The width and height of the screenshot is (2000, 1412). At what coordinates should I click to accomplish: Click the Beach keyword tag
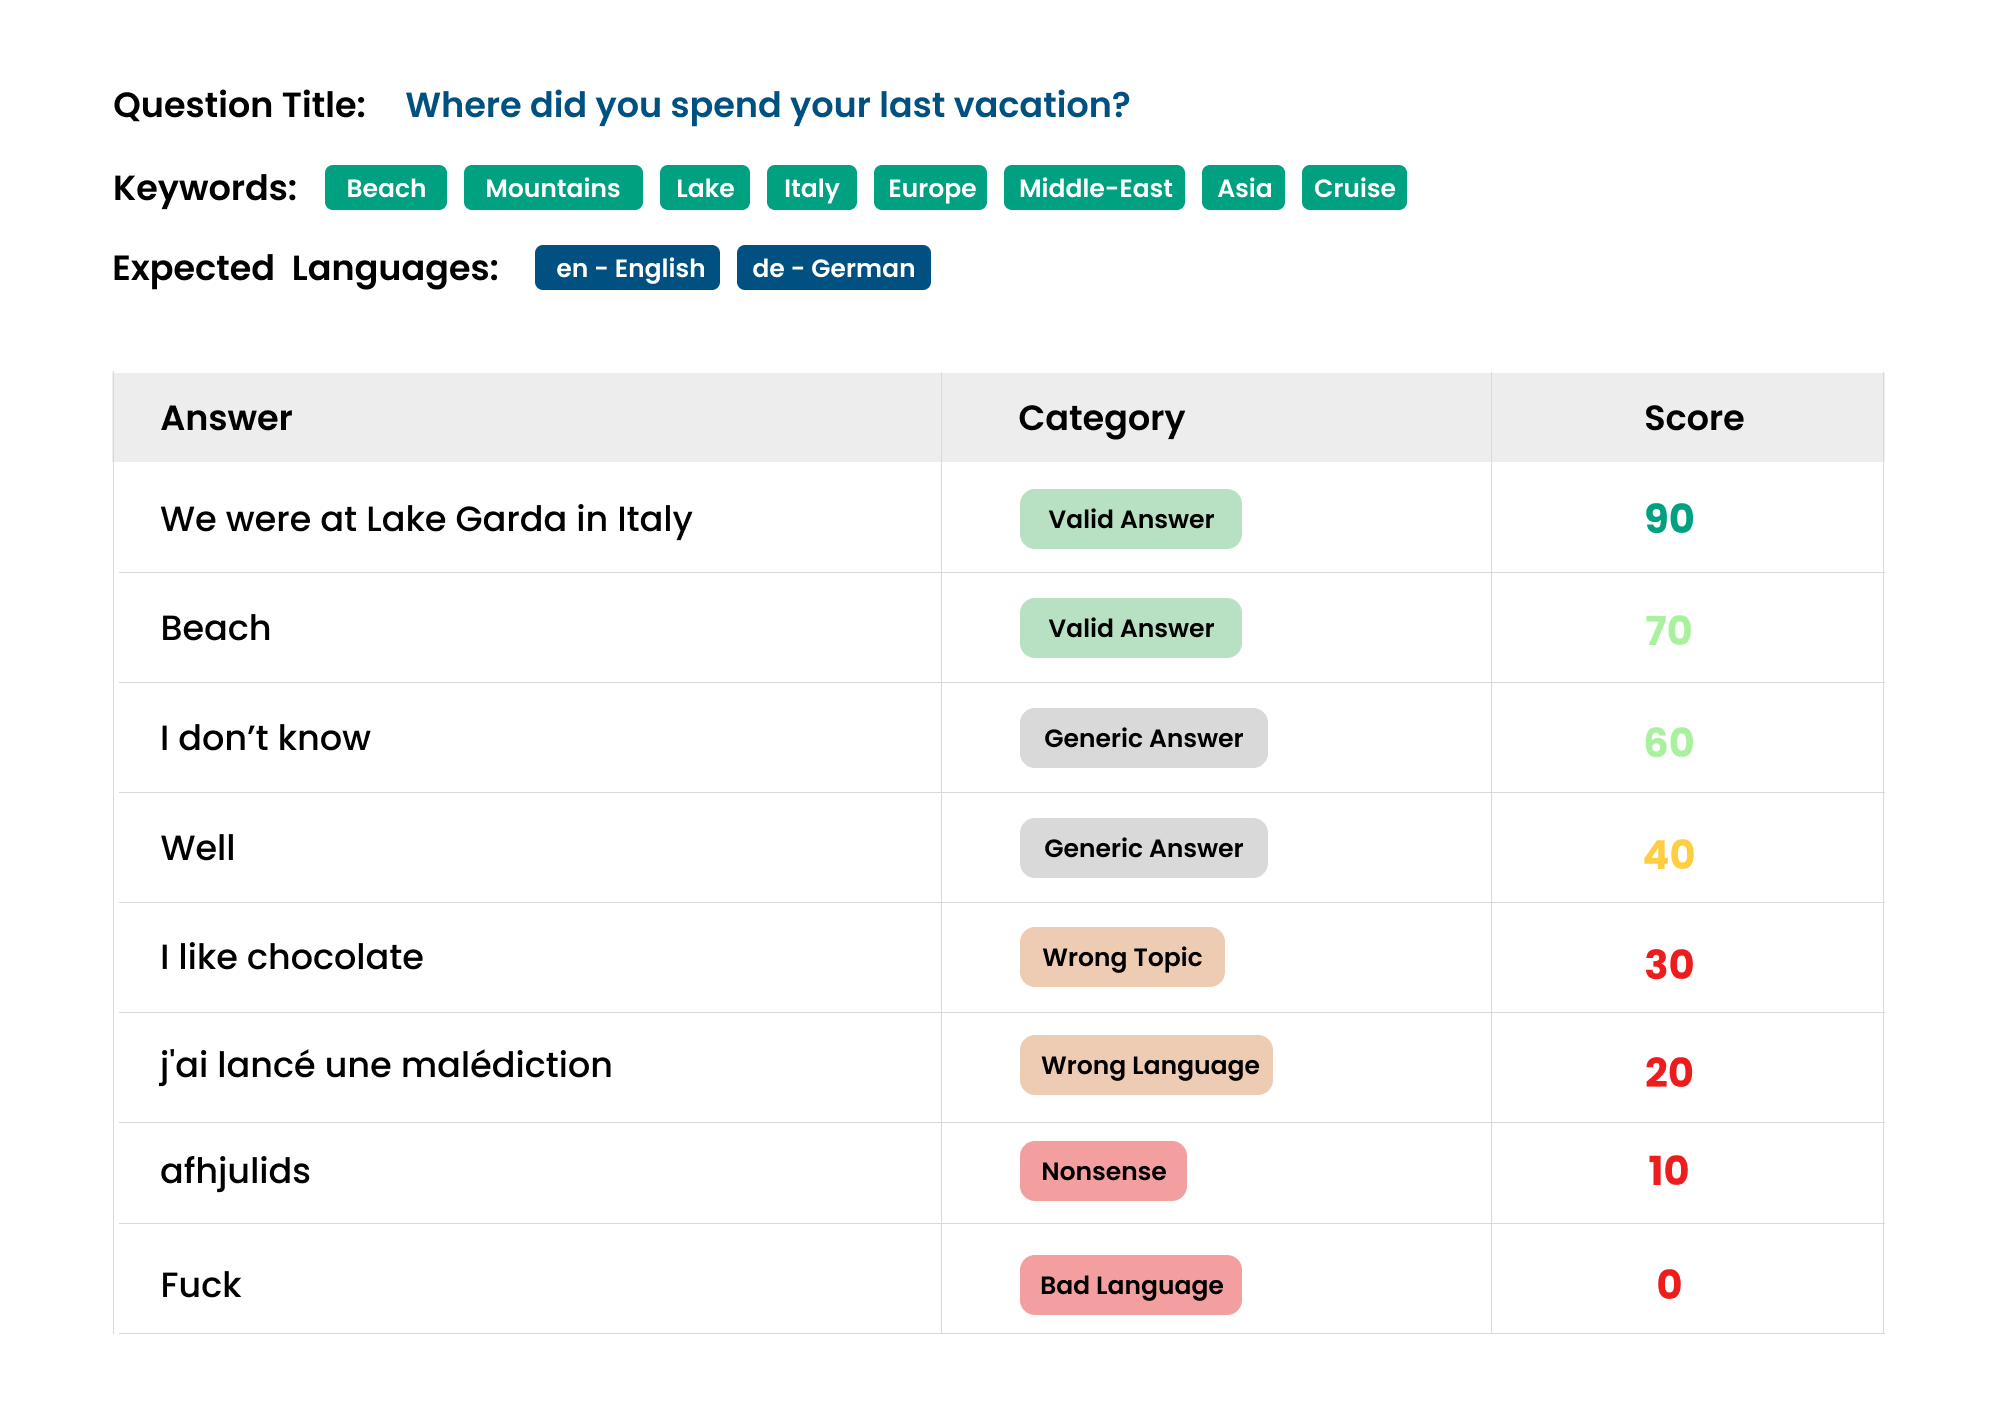point(385,188)
